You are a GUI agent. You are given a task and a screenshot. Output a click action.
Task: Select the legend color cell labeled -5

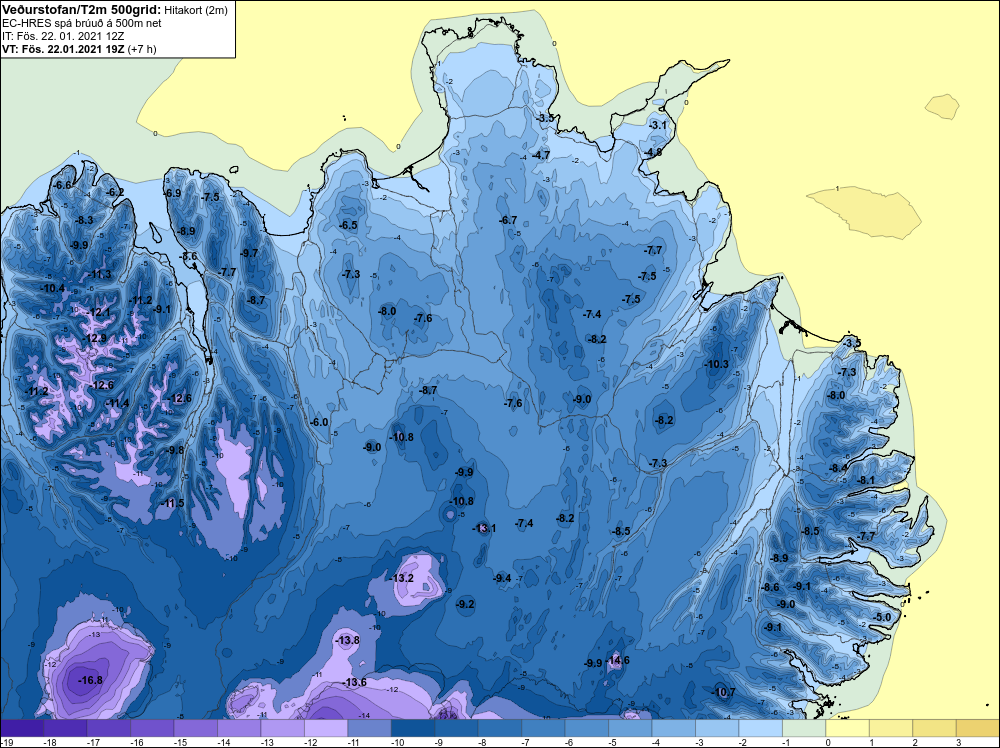[x=630, y=728]
